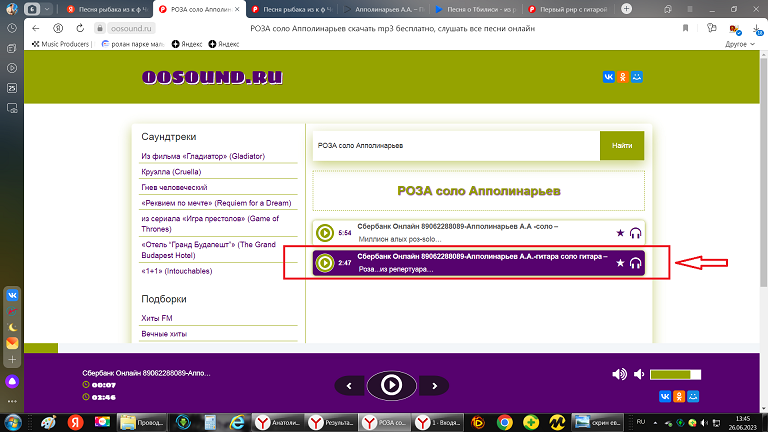Switch to tab Песня о Тбилиси

pos(476,9)
